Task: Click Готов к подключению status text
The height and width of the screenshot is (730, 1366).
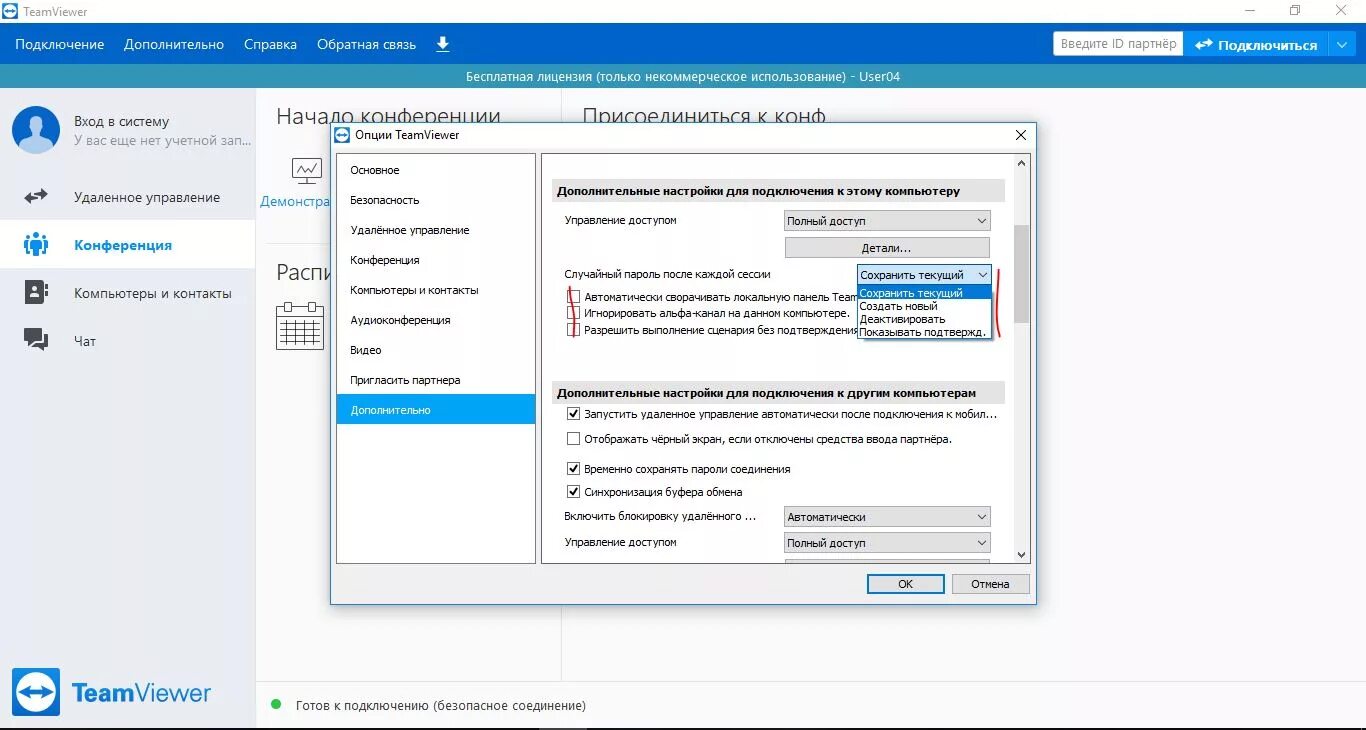Action: (441, 705)
